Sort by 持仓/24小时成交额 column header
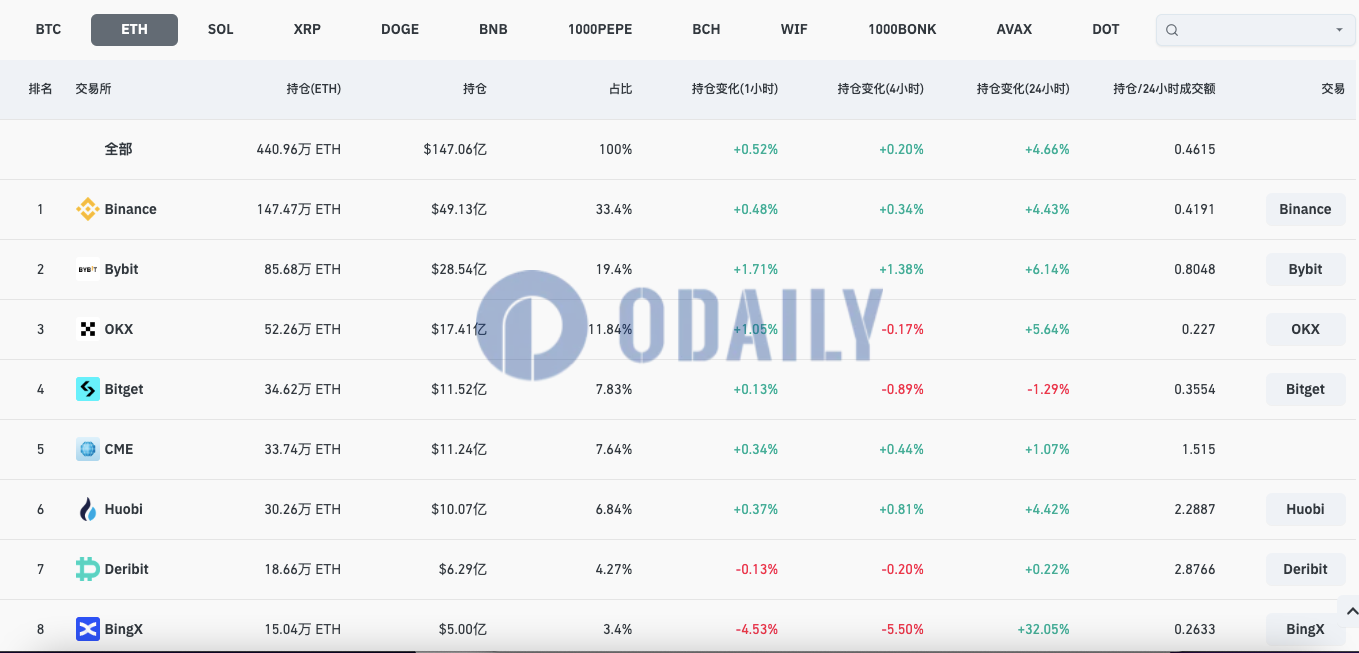 coord(1165,89)
